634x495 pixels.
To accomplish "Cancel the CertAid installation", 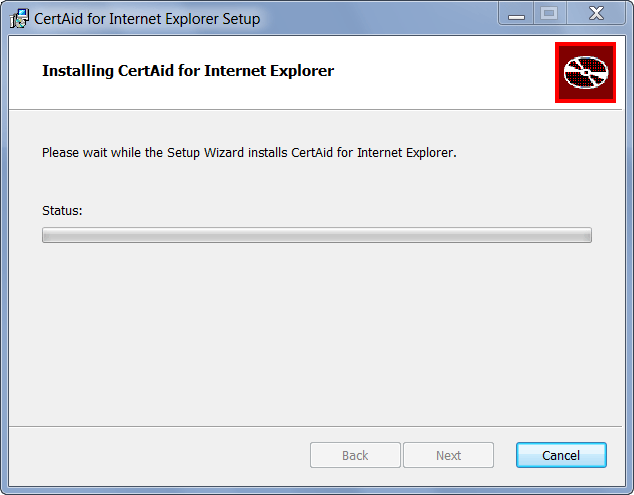I will (x=561, y=455).
